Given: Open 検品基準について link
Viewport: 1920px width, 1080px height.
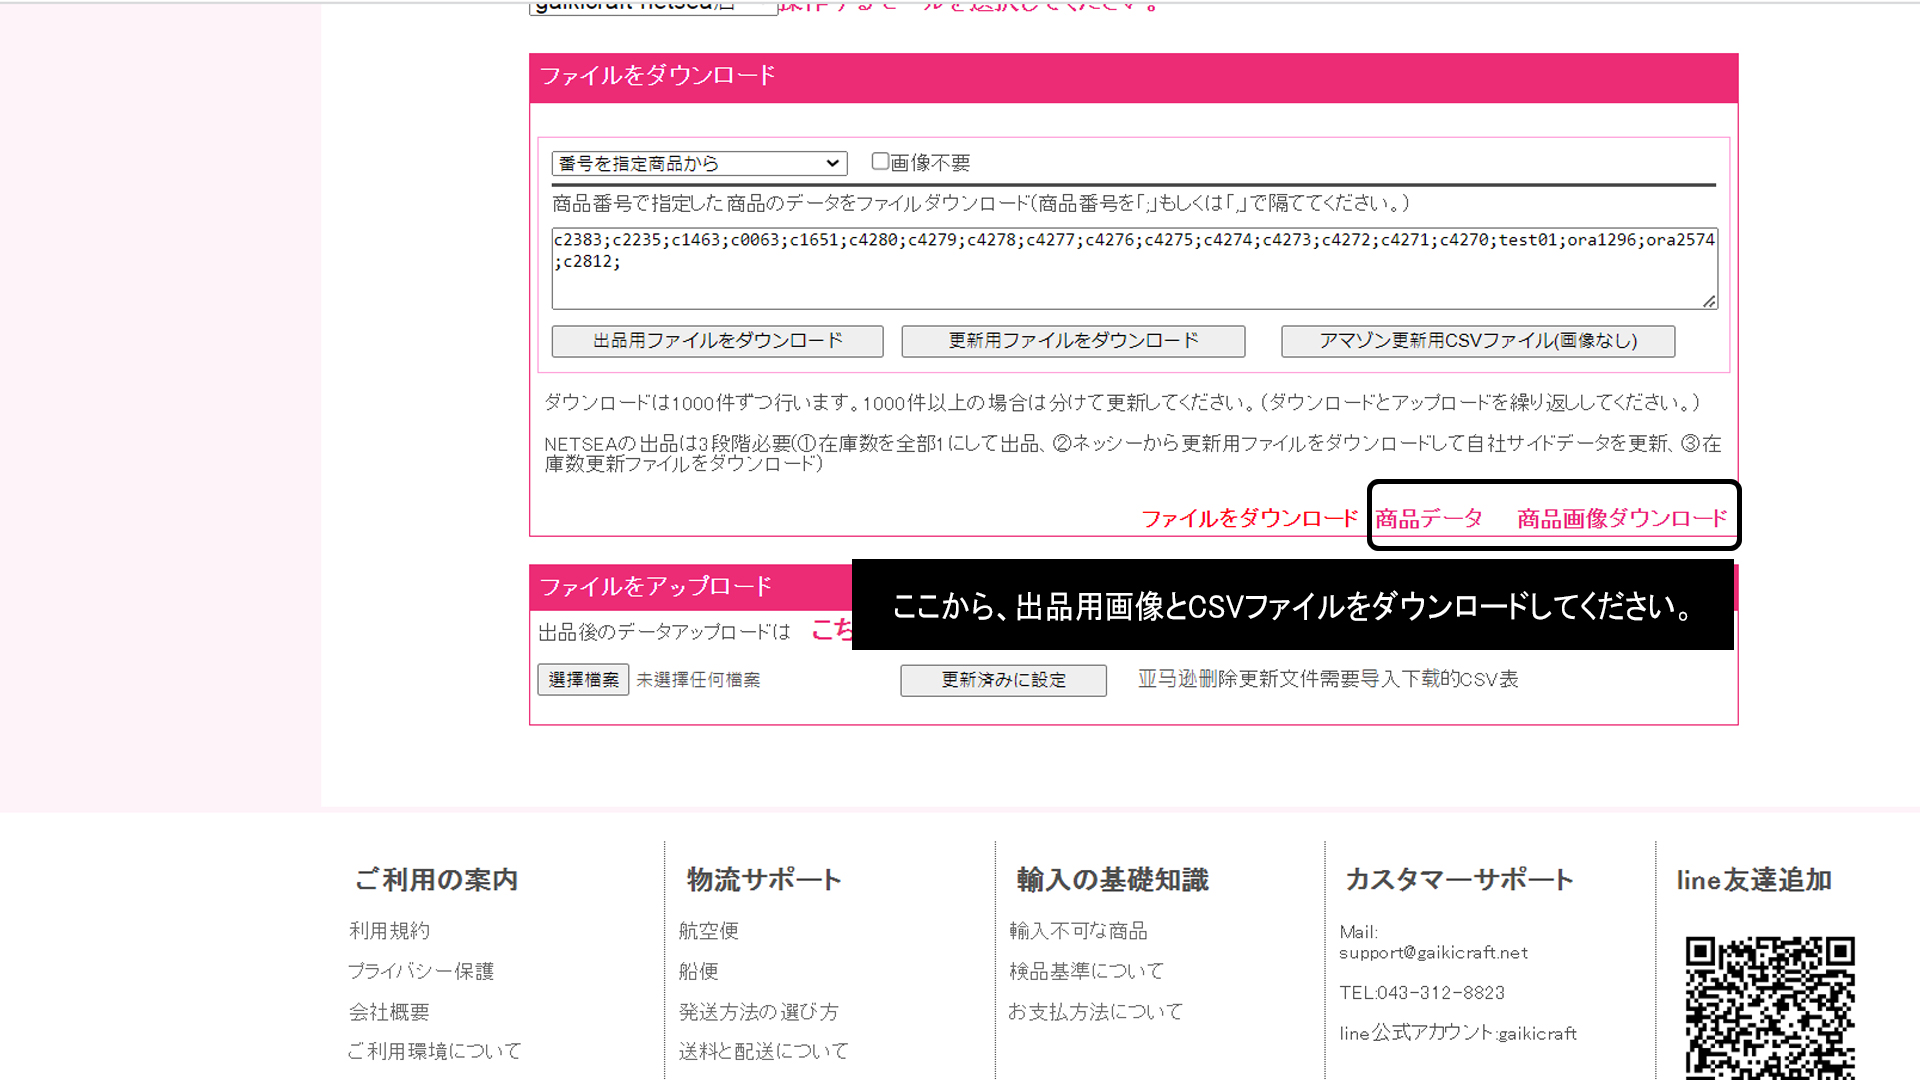Looking at the screenshot, I should pyautogui.click(x=1086, y=971).
